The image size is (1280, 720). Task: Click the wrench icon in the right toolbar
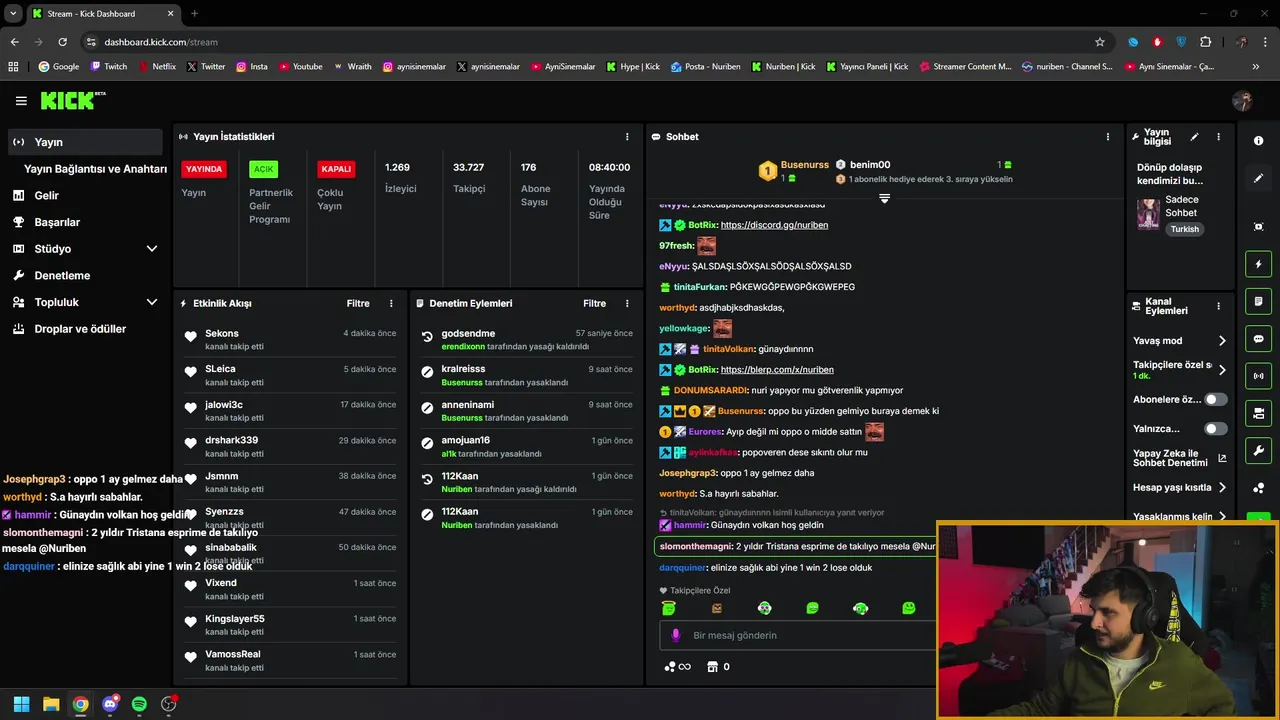1258,450
